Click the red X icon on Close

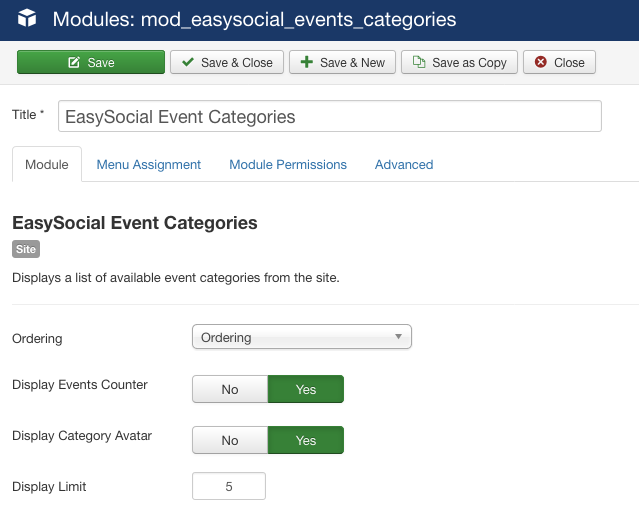pyautogui.click(x=540, y=62)
